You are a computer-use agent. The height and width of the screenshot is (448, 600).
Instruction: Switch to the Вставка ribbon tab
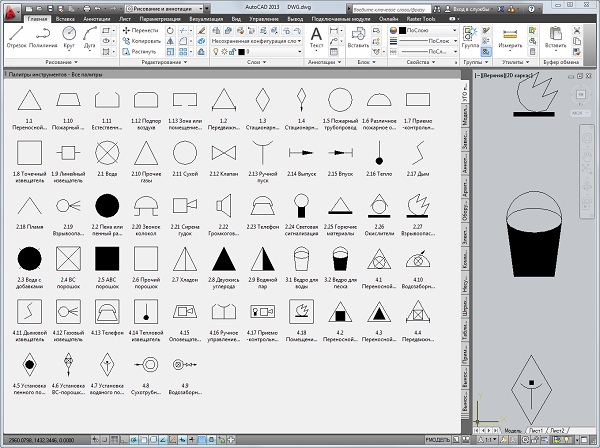click(65, 19)
